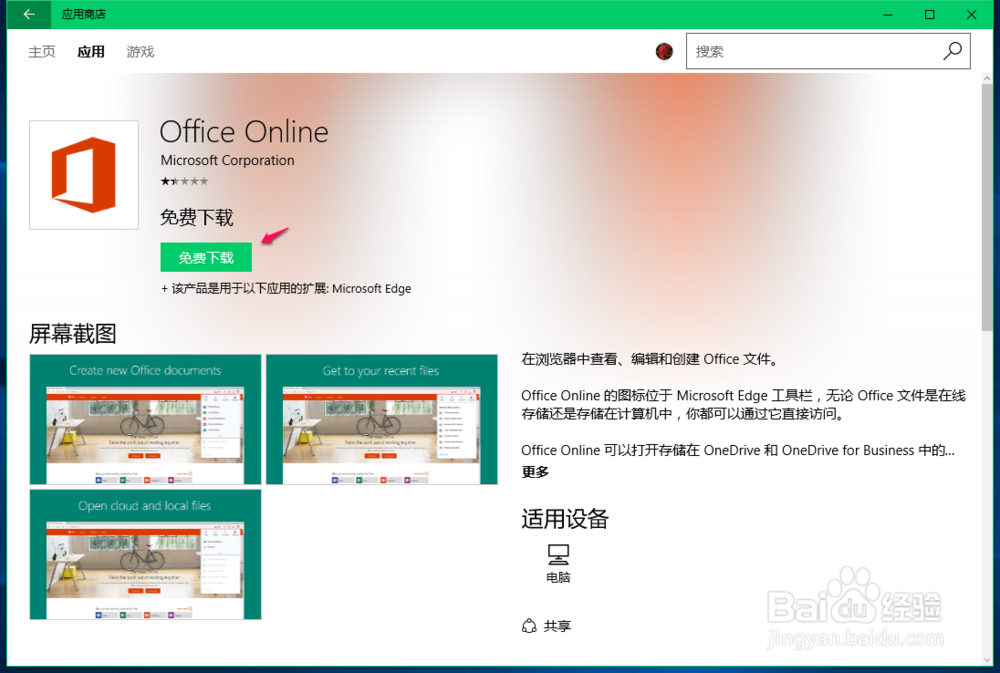Click '在浏览器中查看、编辑和创建 Office 文件' text
This screenshot has width=1000, height=673.
pos(650,359)
